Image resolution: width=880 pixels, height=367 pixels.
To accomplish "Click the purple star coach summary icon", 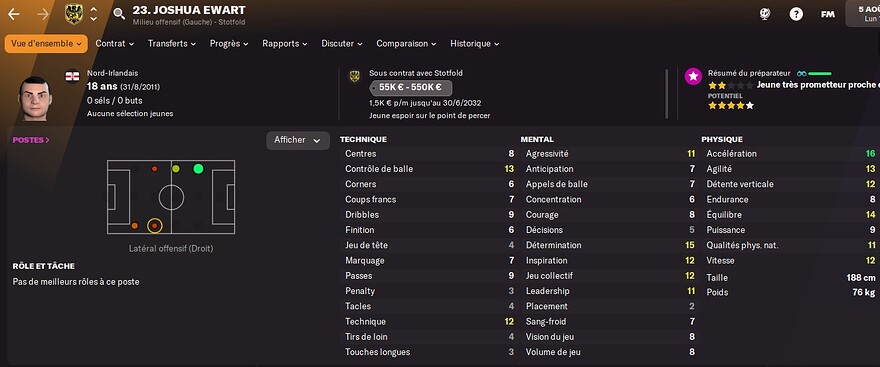I will point(693,77).
